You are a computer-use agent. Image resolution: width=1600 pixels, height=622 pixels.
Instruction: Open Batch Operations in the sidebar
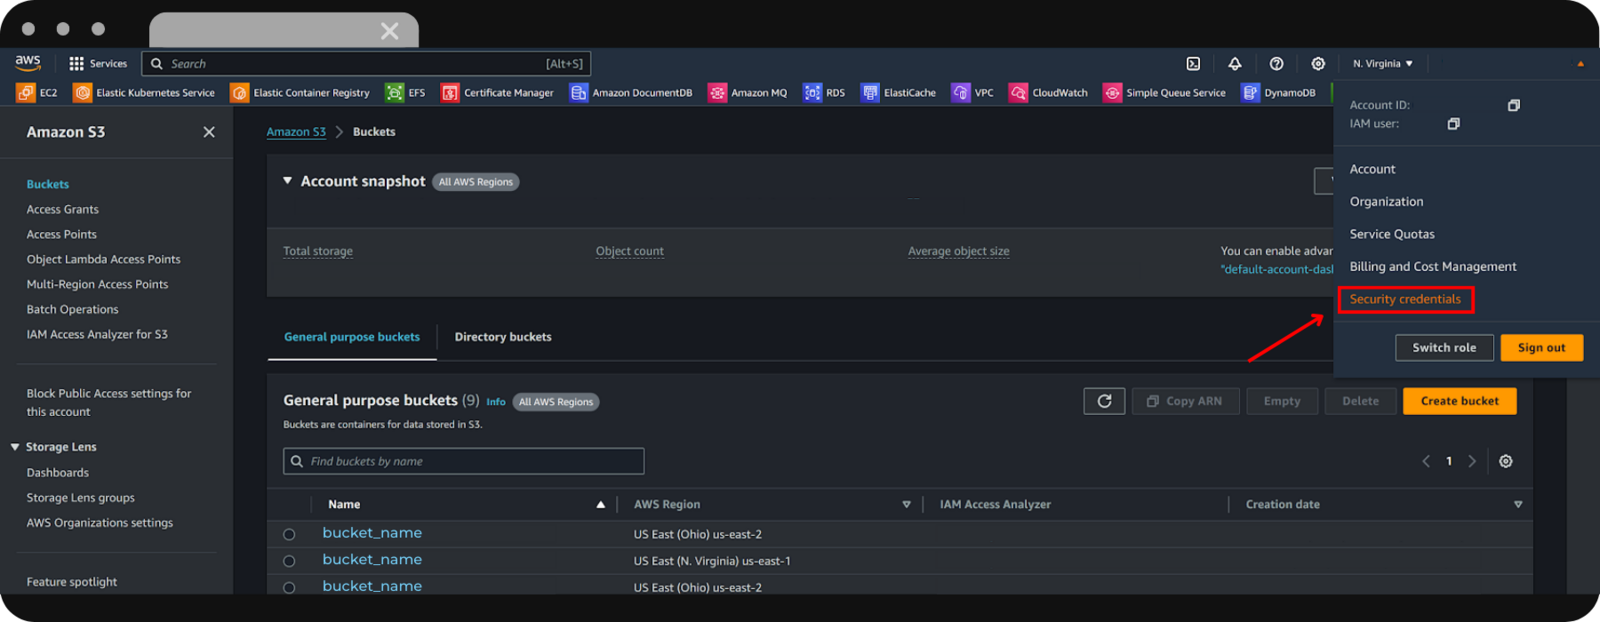click(x=73, y=309)
